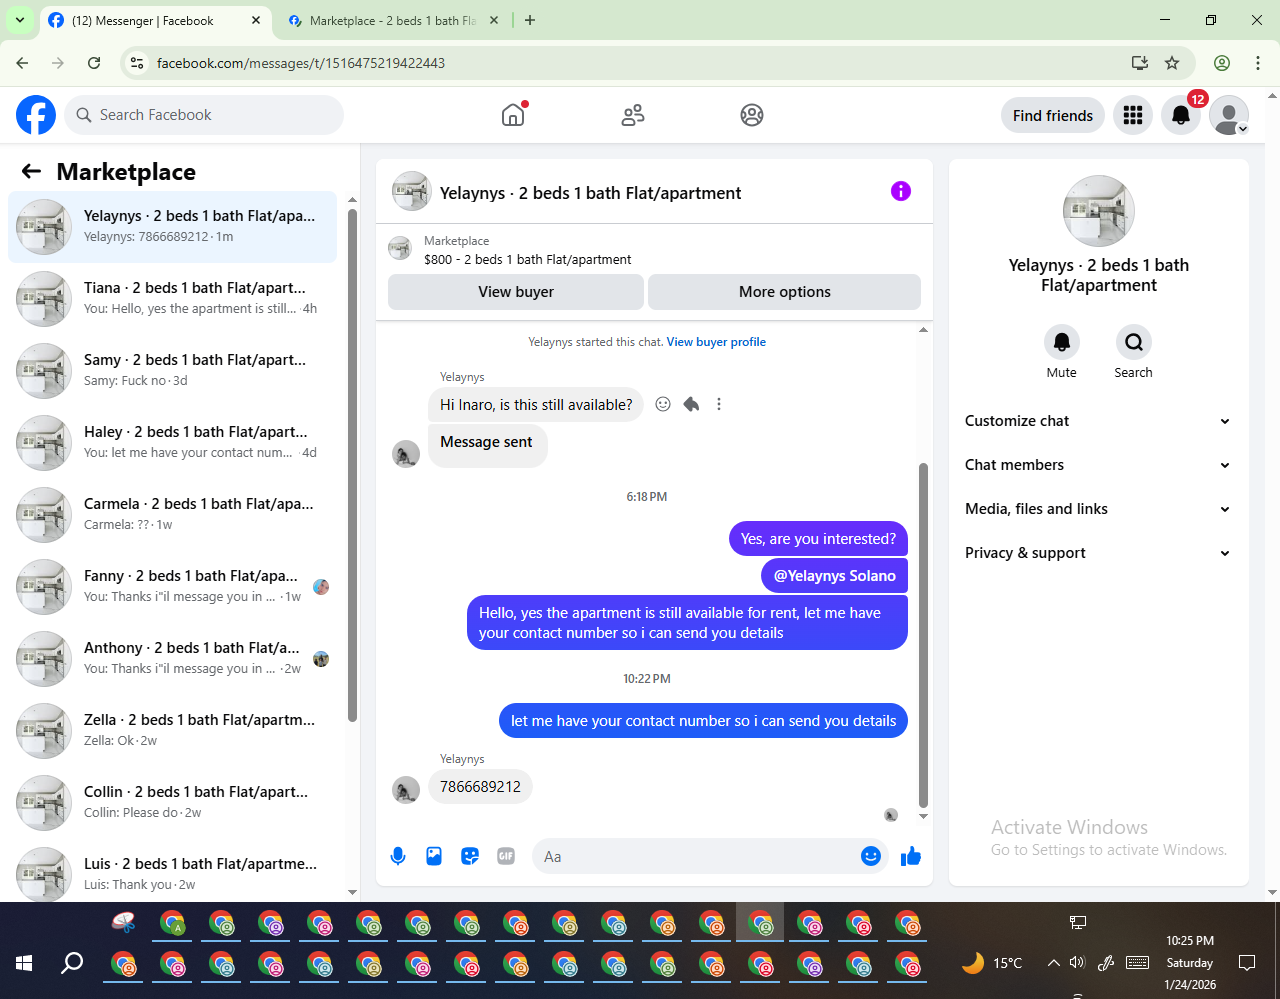This screenshot has height=999, width=1280.
Task: Click the @Yelaynys Solano mention
Action: tap(835, 576)
